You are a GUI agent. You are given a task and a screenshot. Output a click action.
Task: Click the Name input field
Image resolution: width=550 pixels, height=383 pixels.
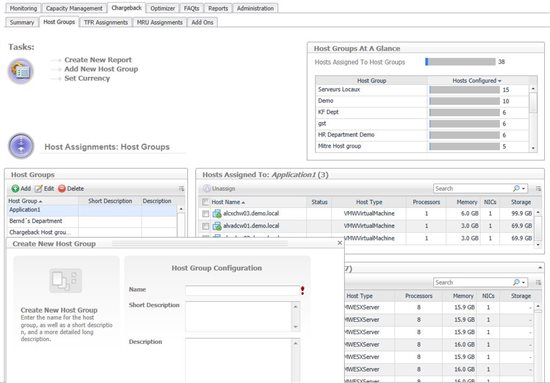point(242,290)
